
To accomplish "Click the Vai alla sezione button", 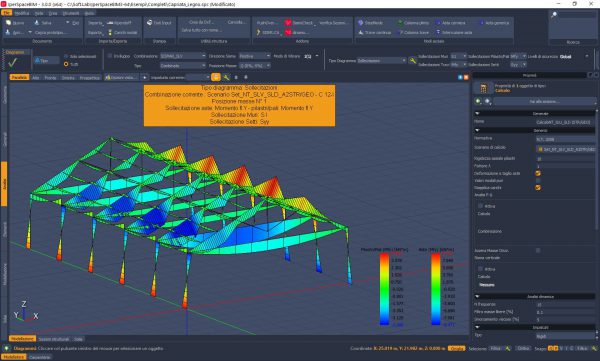I will [x=544, y=101].
